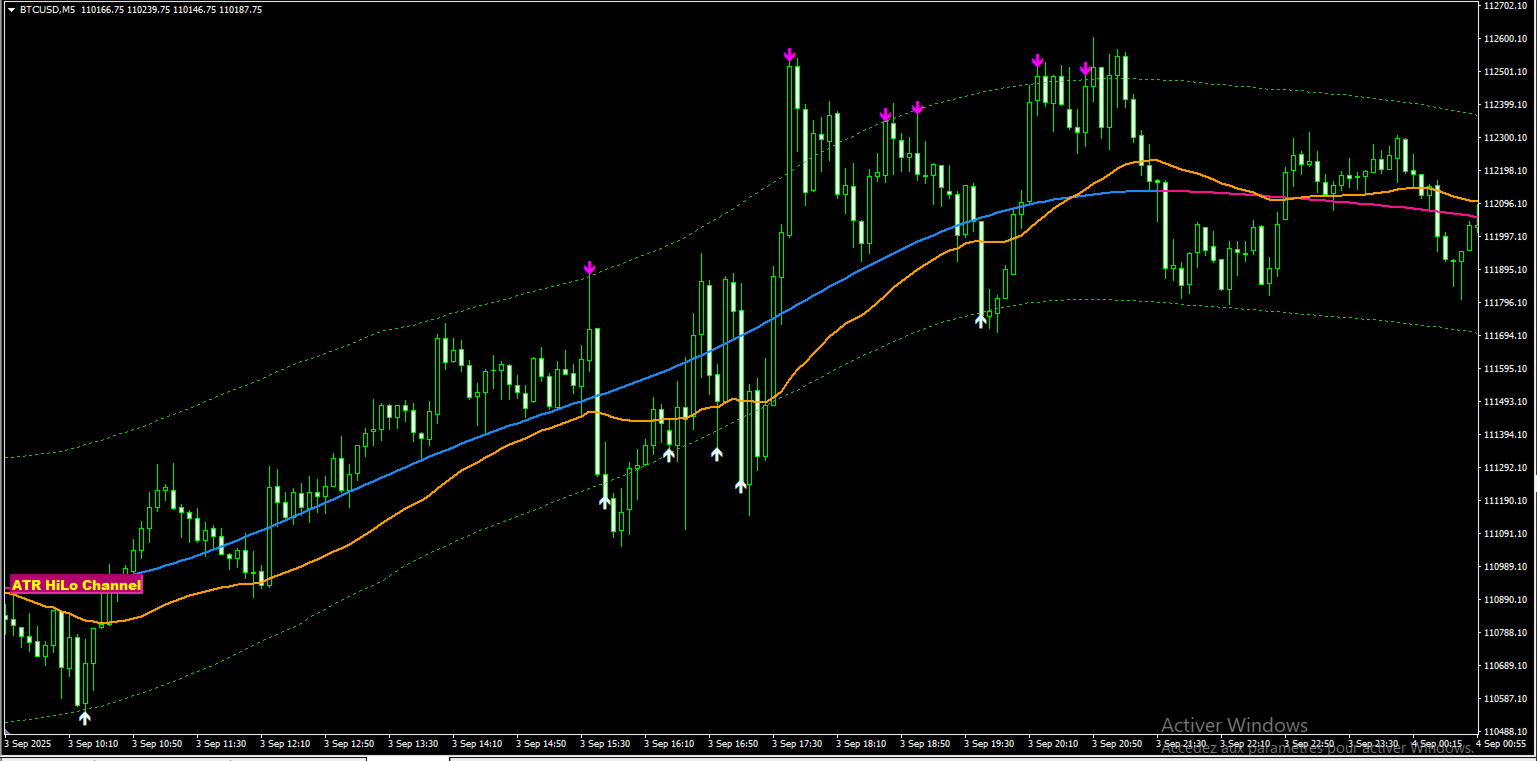Click the 3 Sep 22:50 time label
1537x761 pixels.
click(x=1309, y=744)
